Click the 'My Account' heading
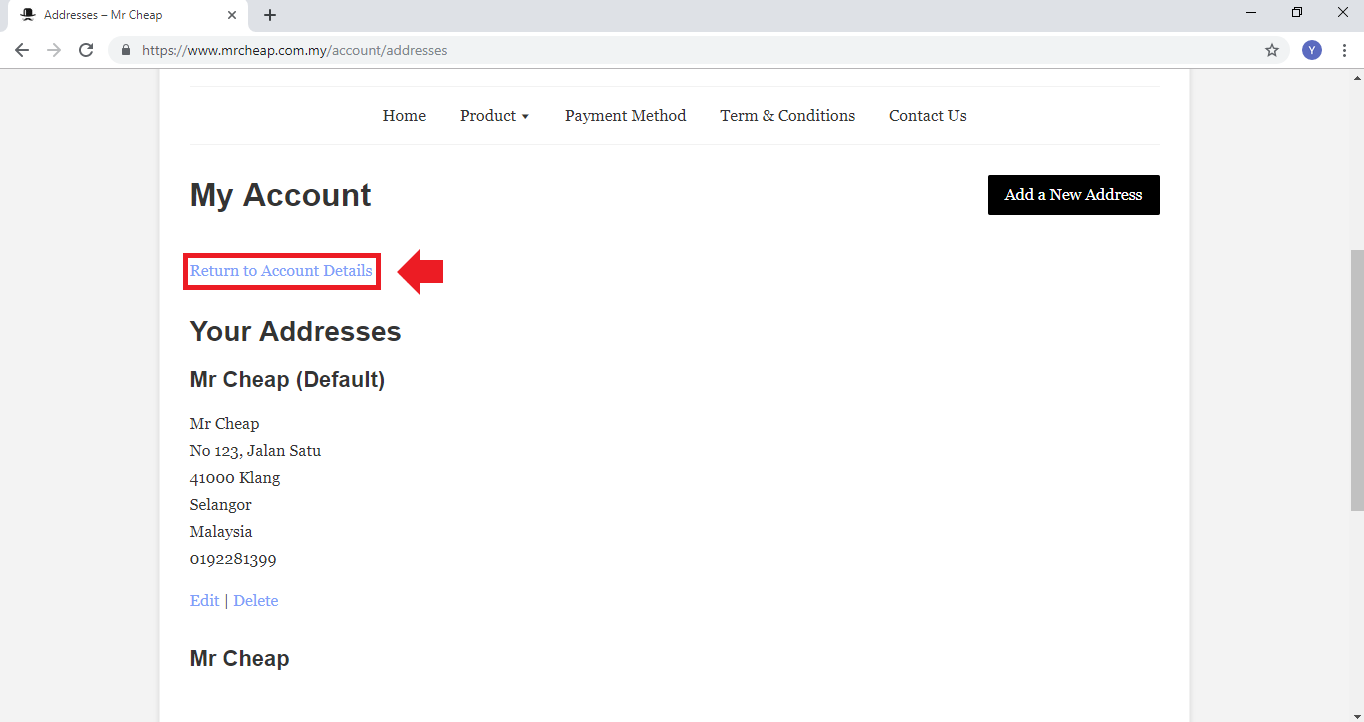Viewport: 1364px width, 722px height. pos(280,195)
